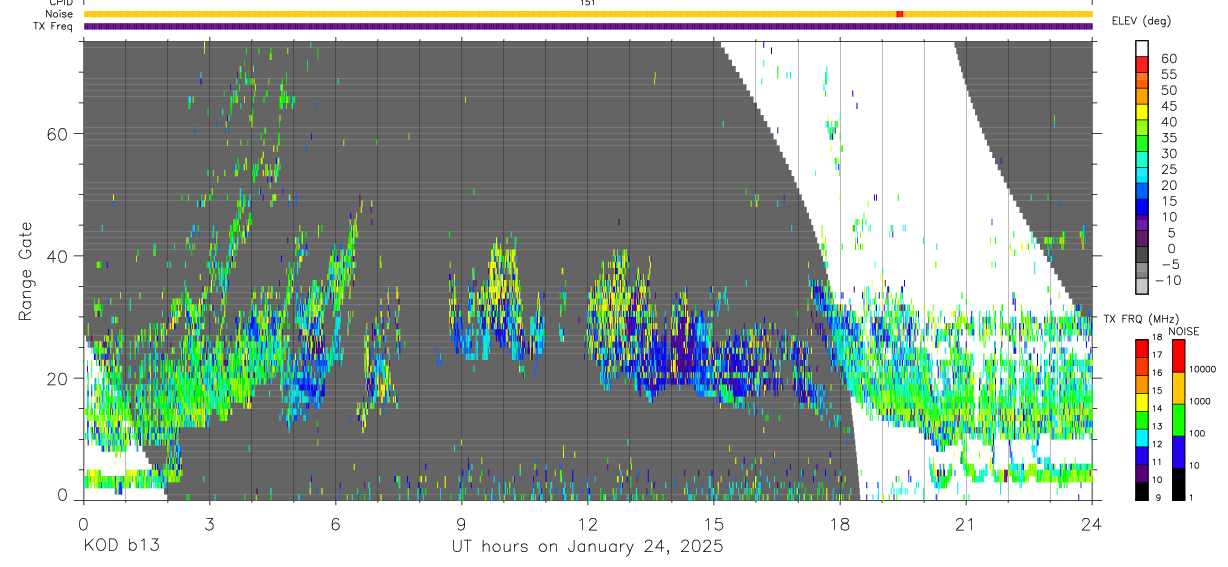The image size is (1228, 567).
Task: Click the '24' tick on UT hours axis
Action: click(1092, 523)
